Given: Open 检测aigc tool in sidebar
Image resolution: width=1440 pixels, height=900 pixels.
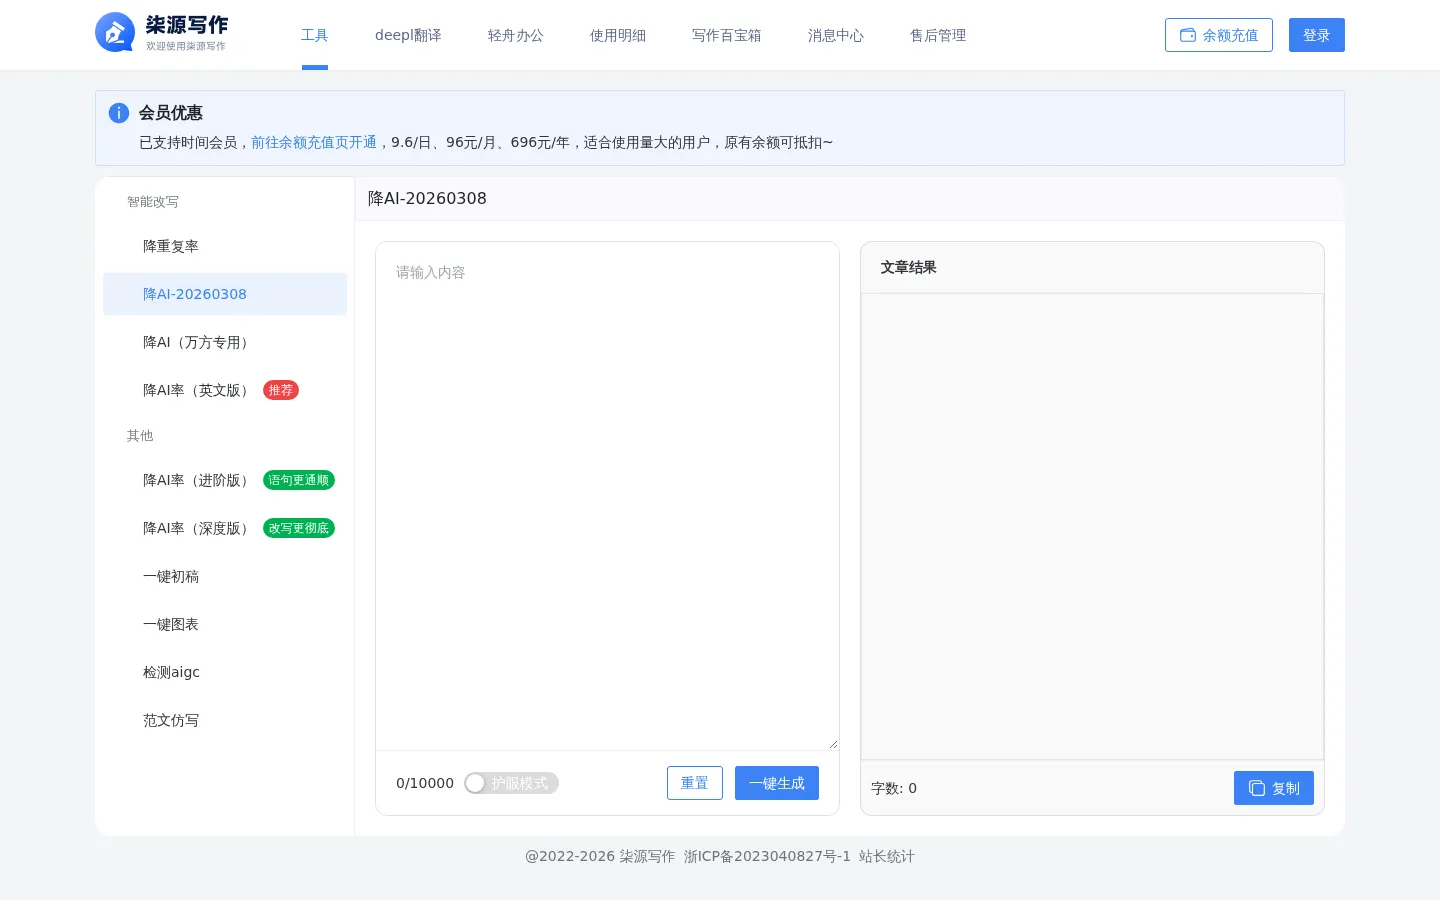Looking at the screenshot, I should click(x=225, y=672).
